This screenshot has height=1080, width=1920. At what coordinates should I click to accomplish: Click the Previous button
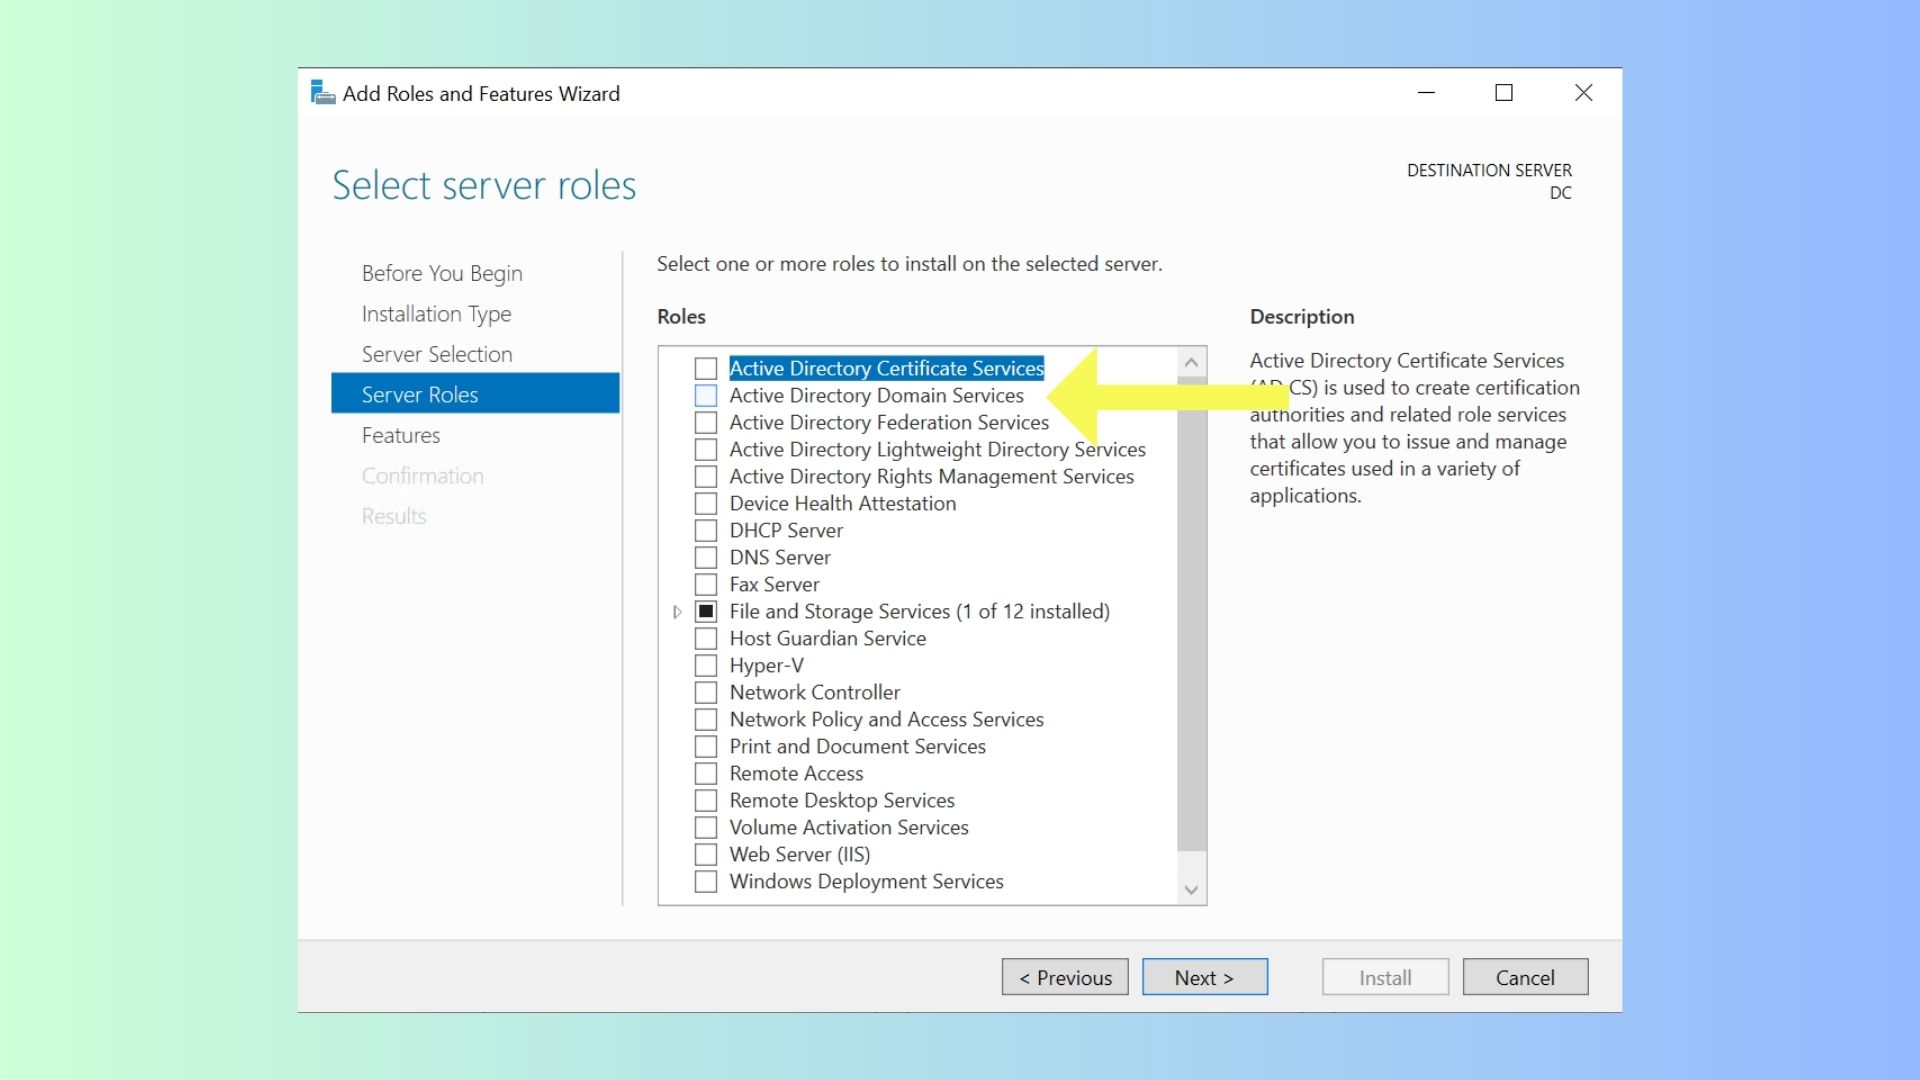pyautogui.click(x=1065, y=977)
